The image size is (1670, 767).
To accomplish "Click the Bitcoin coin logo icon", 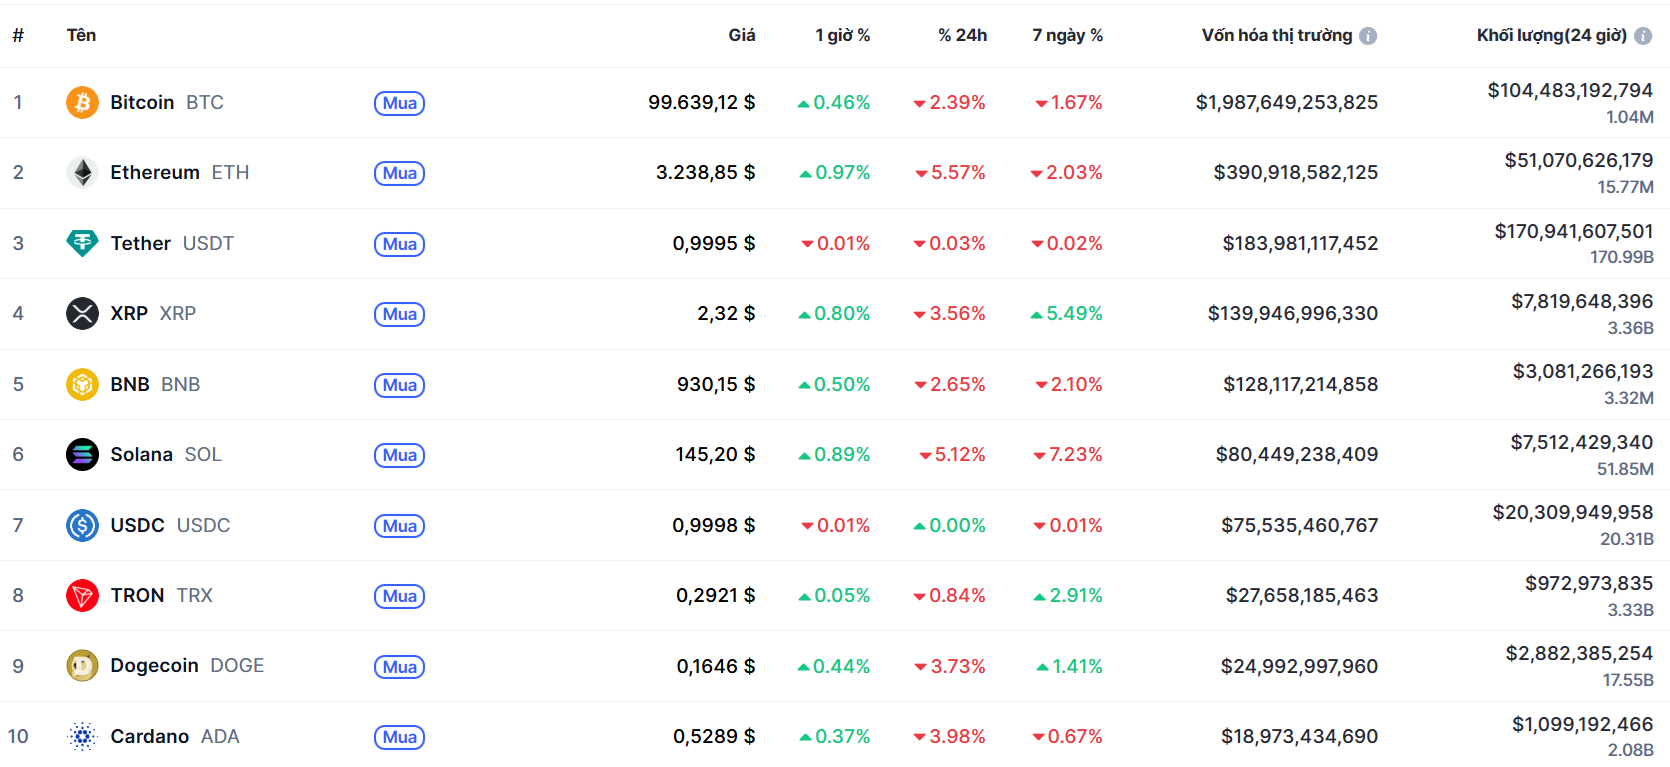I will (x=82, y=102).
